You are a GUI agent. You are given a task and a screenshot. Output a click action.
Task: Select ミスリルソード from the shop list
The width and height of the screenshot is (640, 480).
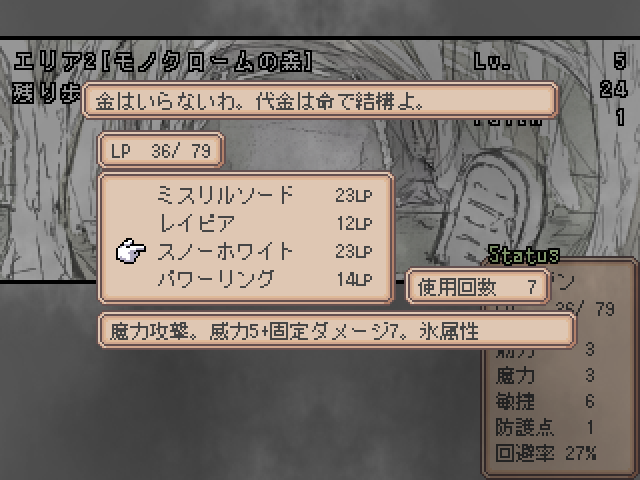pos(225,195)
